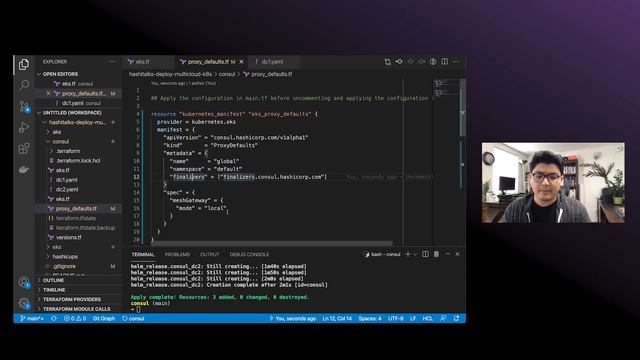Click the editor horizontal scrollbar

[x=271, y=243]
